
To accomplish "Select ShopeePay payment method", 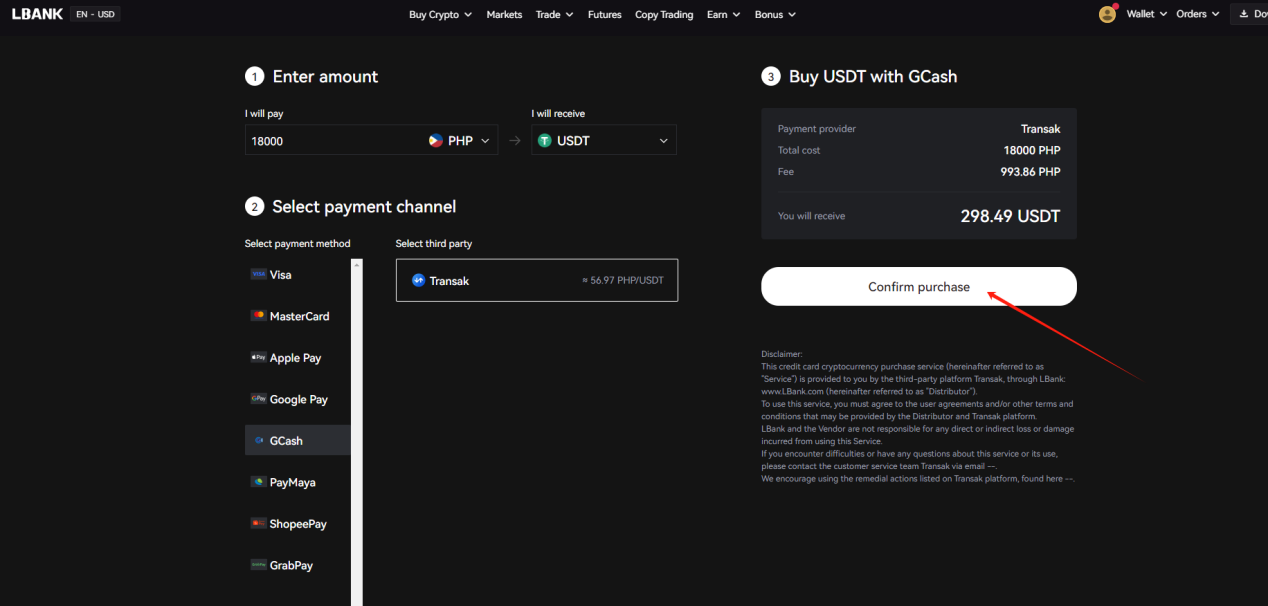I will [297, 523].
